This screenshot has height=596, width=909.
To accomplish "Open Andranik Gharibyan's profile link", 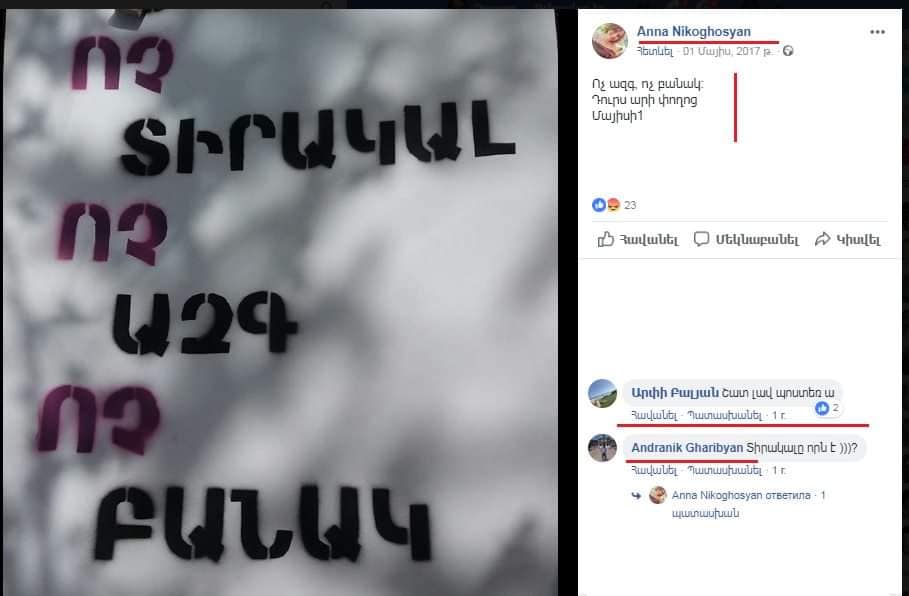I will pyautogui.click(x=687, y=448).
